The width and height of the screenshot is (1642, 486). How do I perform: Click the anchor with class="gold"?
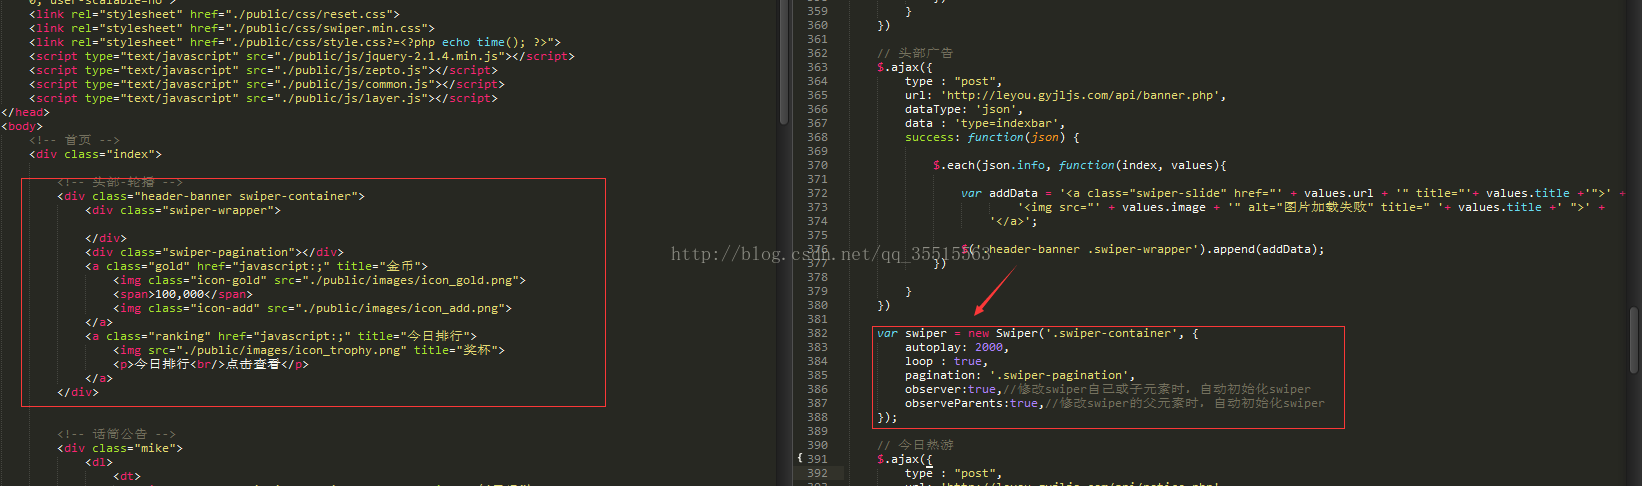point(257,266)
